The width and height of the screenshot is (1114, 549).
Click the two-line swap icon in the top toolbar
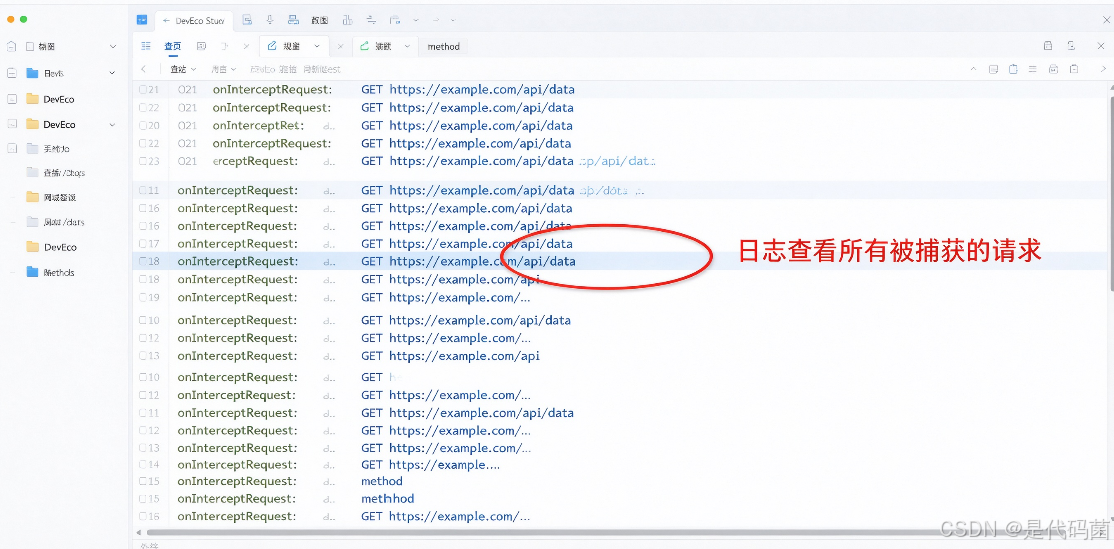tap(372, 20)
